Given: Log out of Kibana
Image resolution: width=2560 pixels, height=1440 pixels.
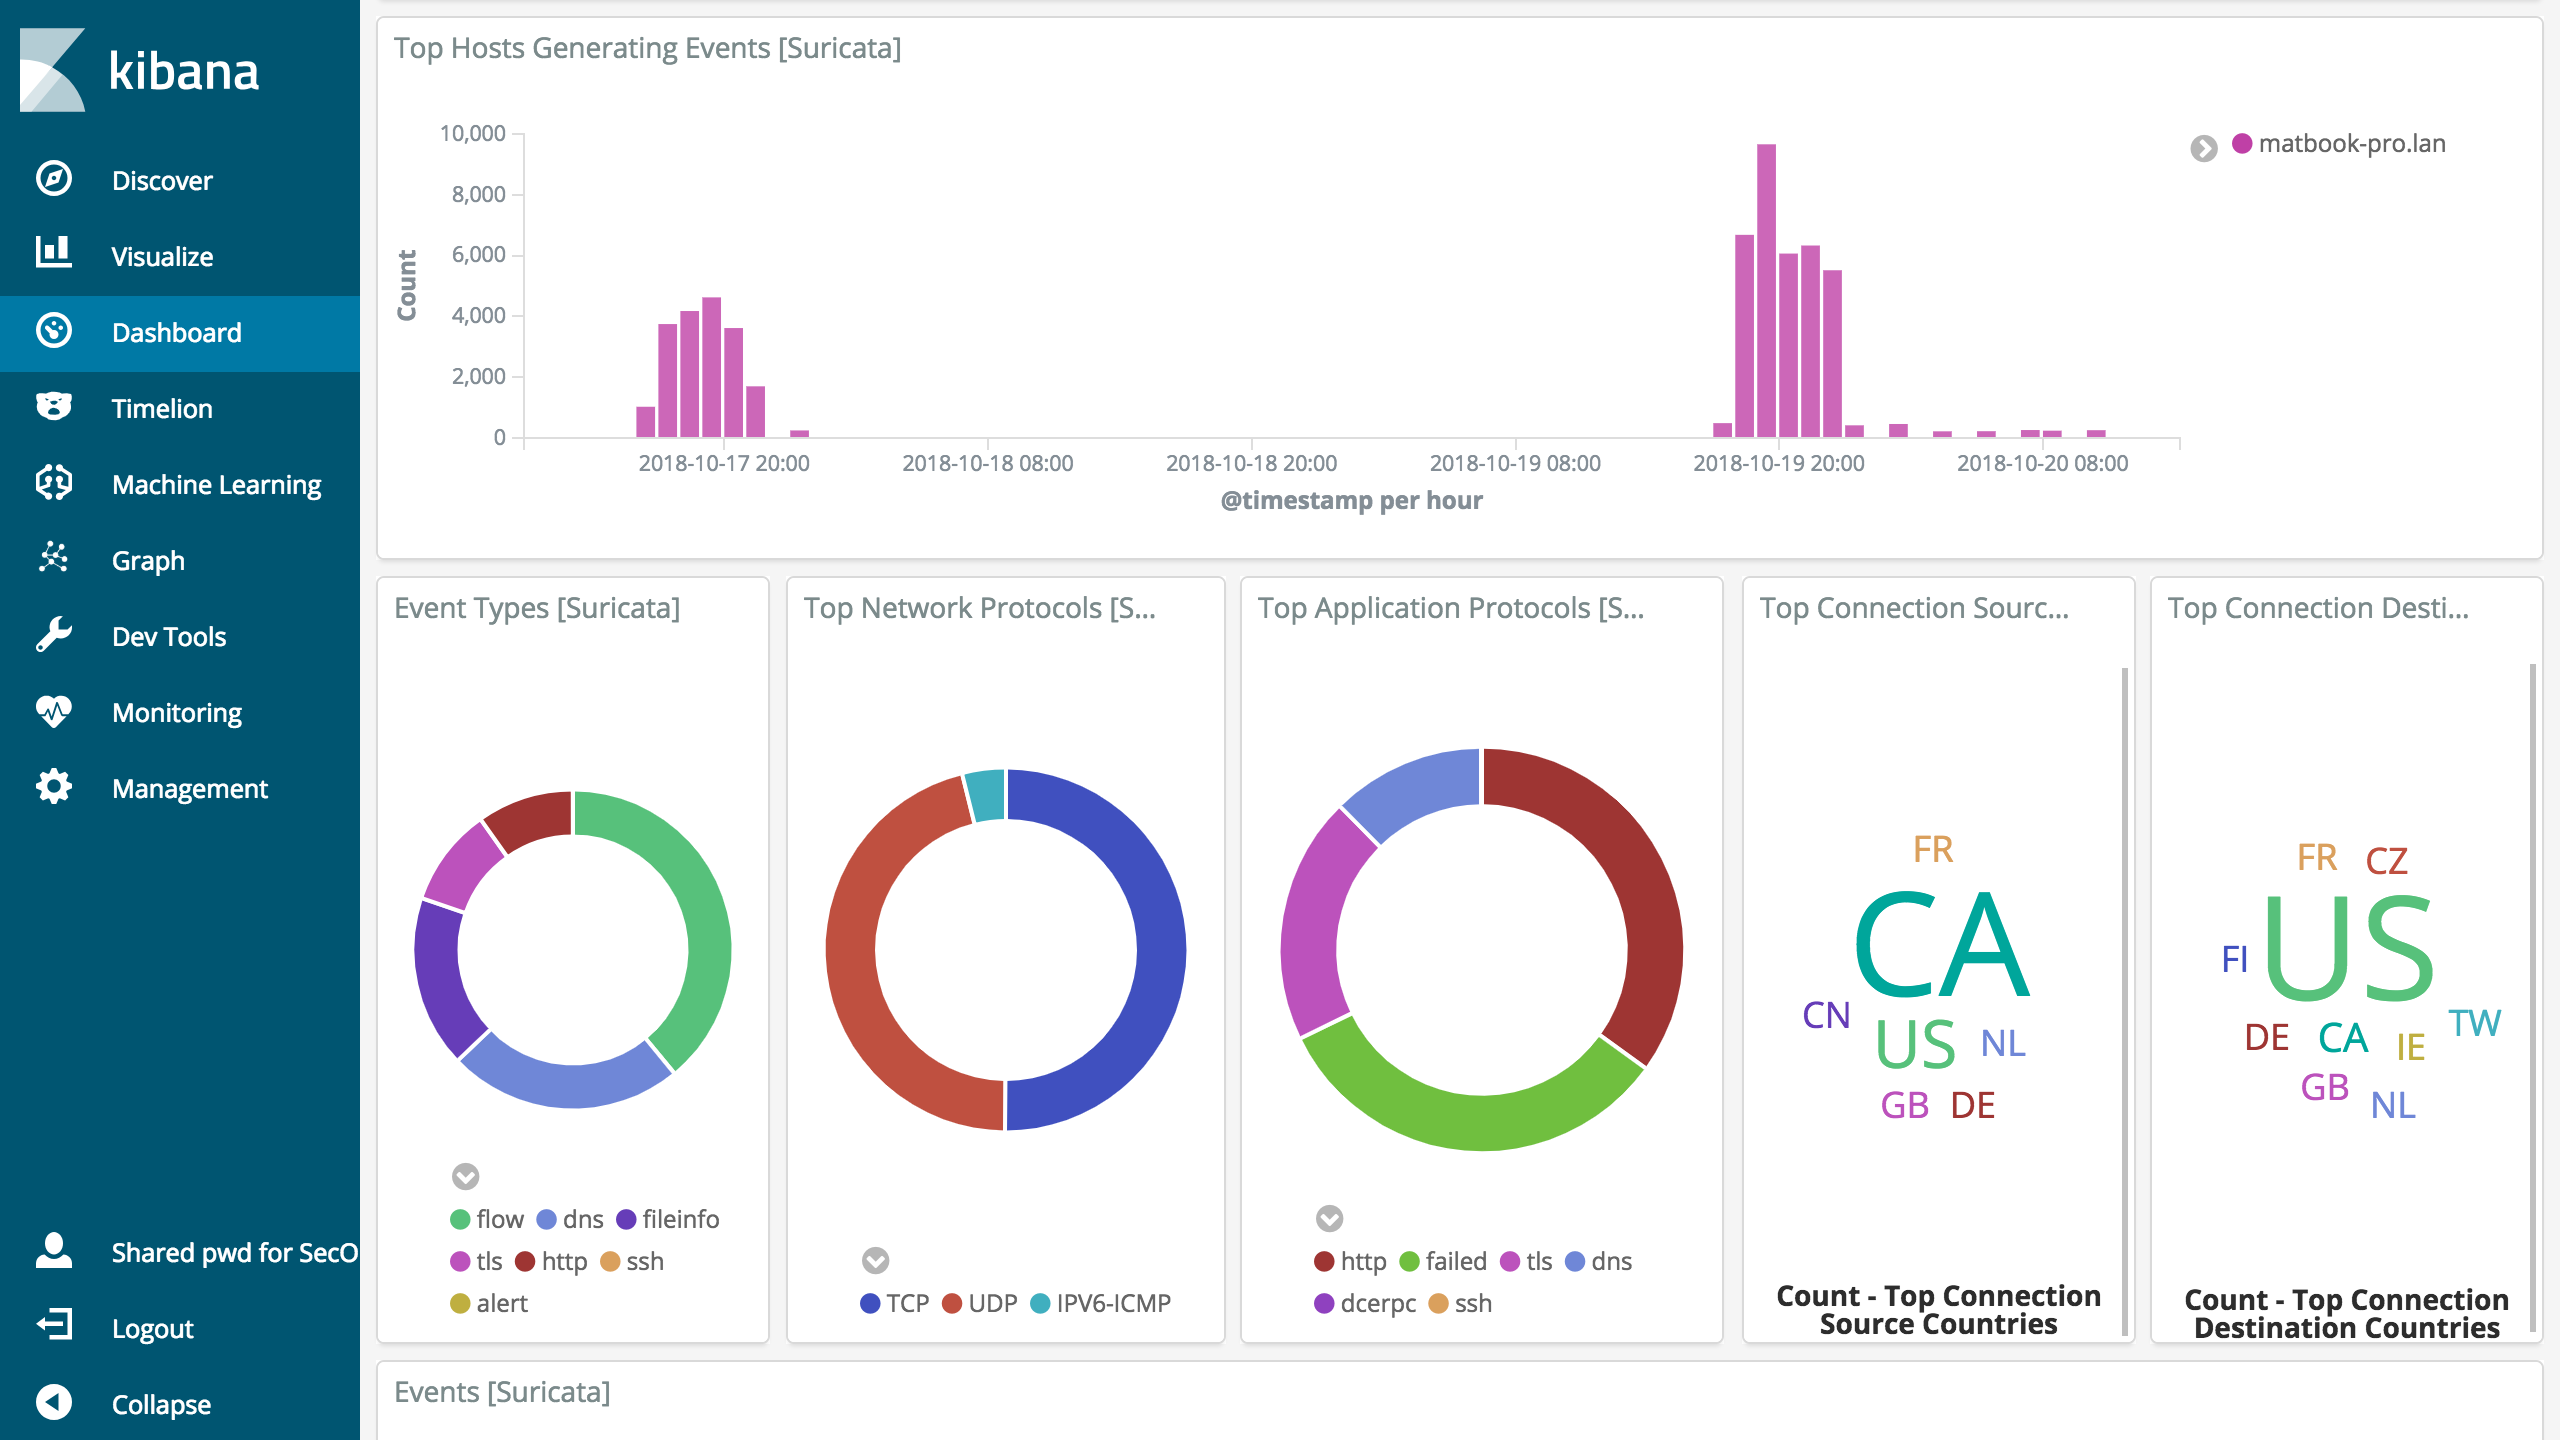Looking at the screenshot, I should pos(153,1328).
